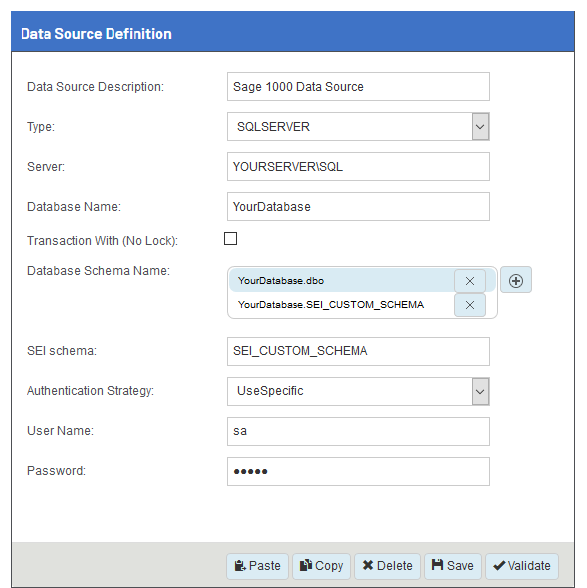Viewport: 587px width, 588px height.
Task: Validate the data source connection
Action: click(522, 566)
